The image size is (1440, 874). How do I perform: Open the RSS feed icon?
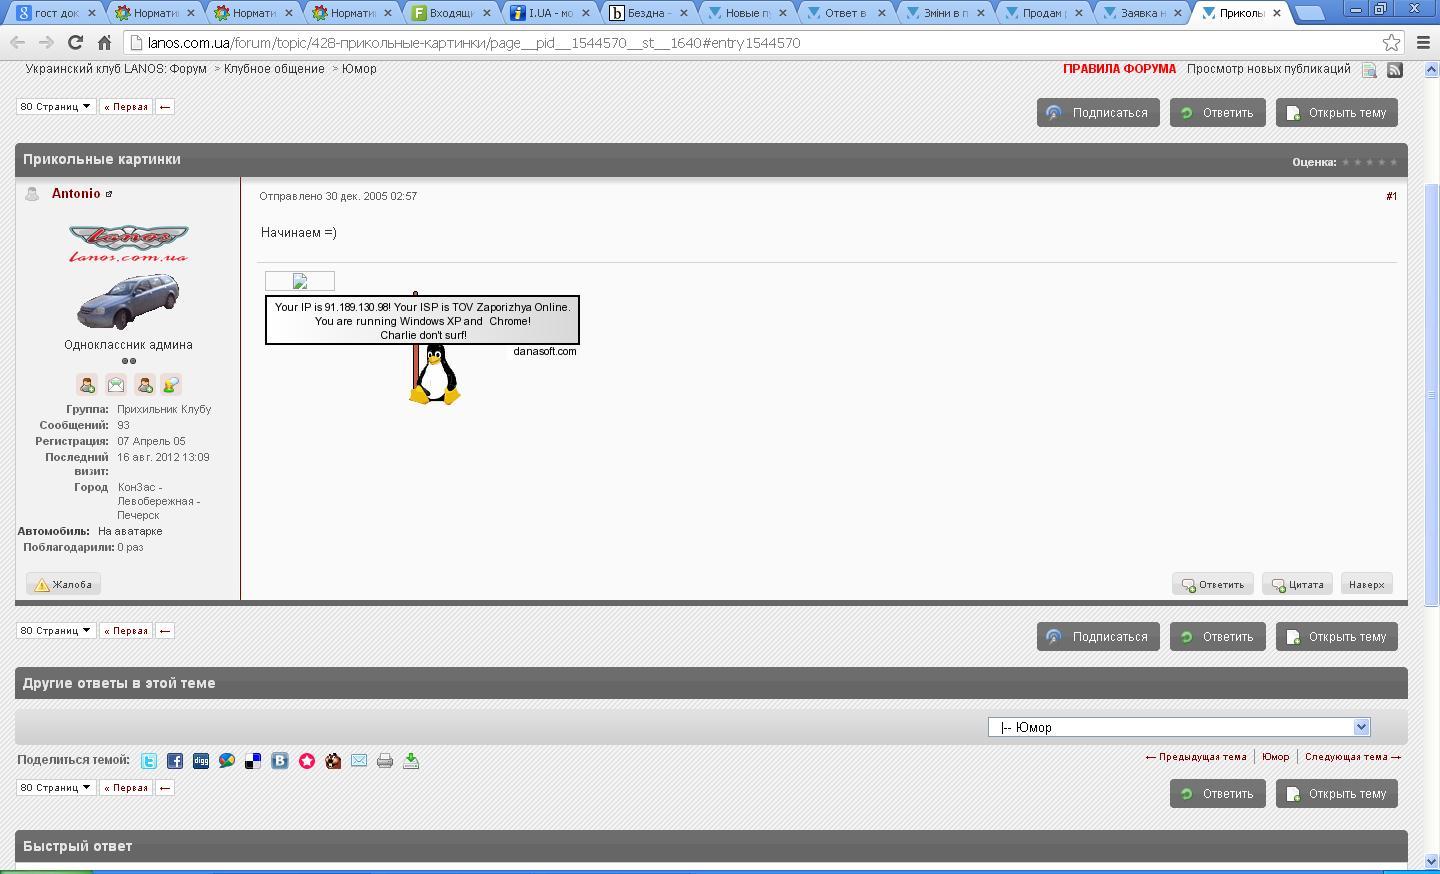1395,69
